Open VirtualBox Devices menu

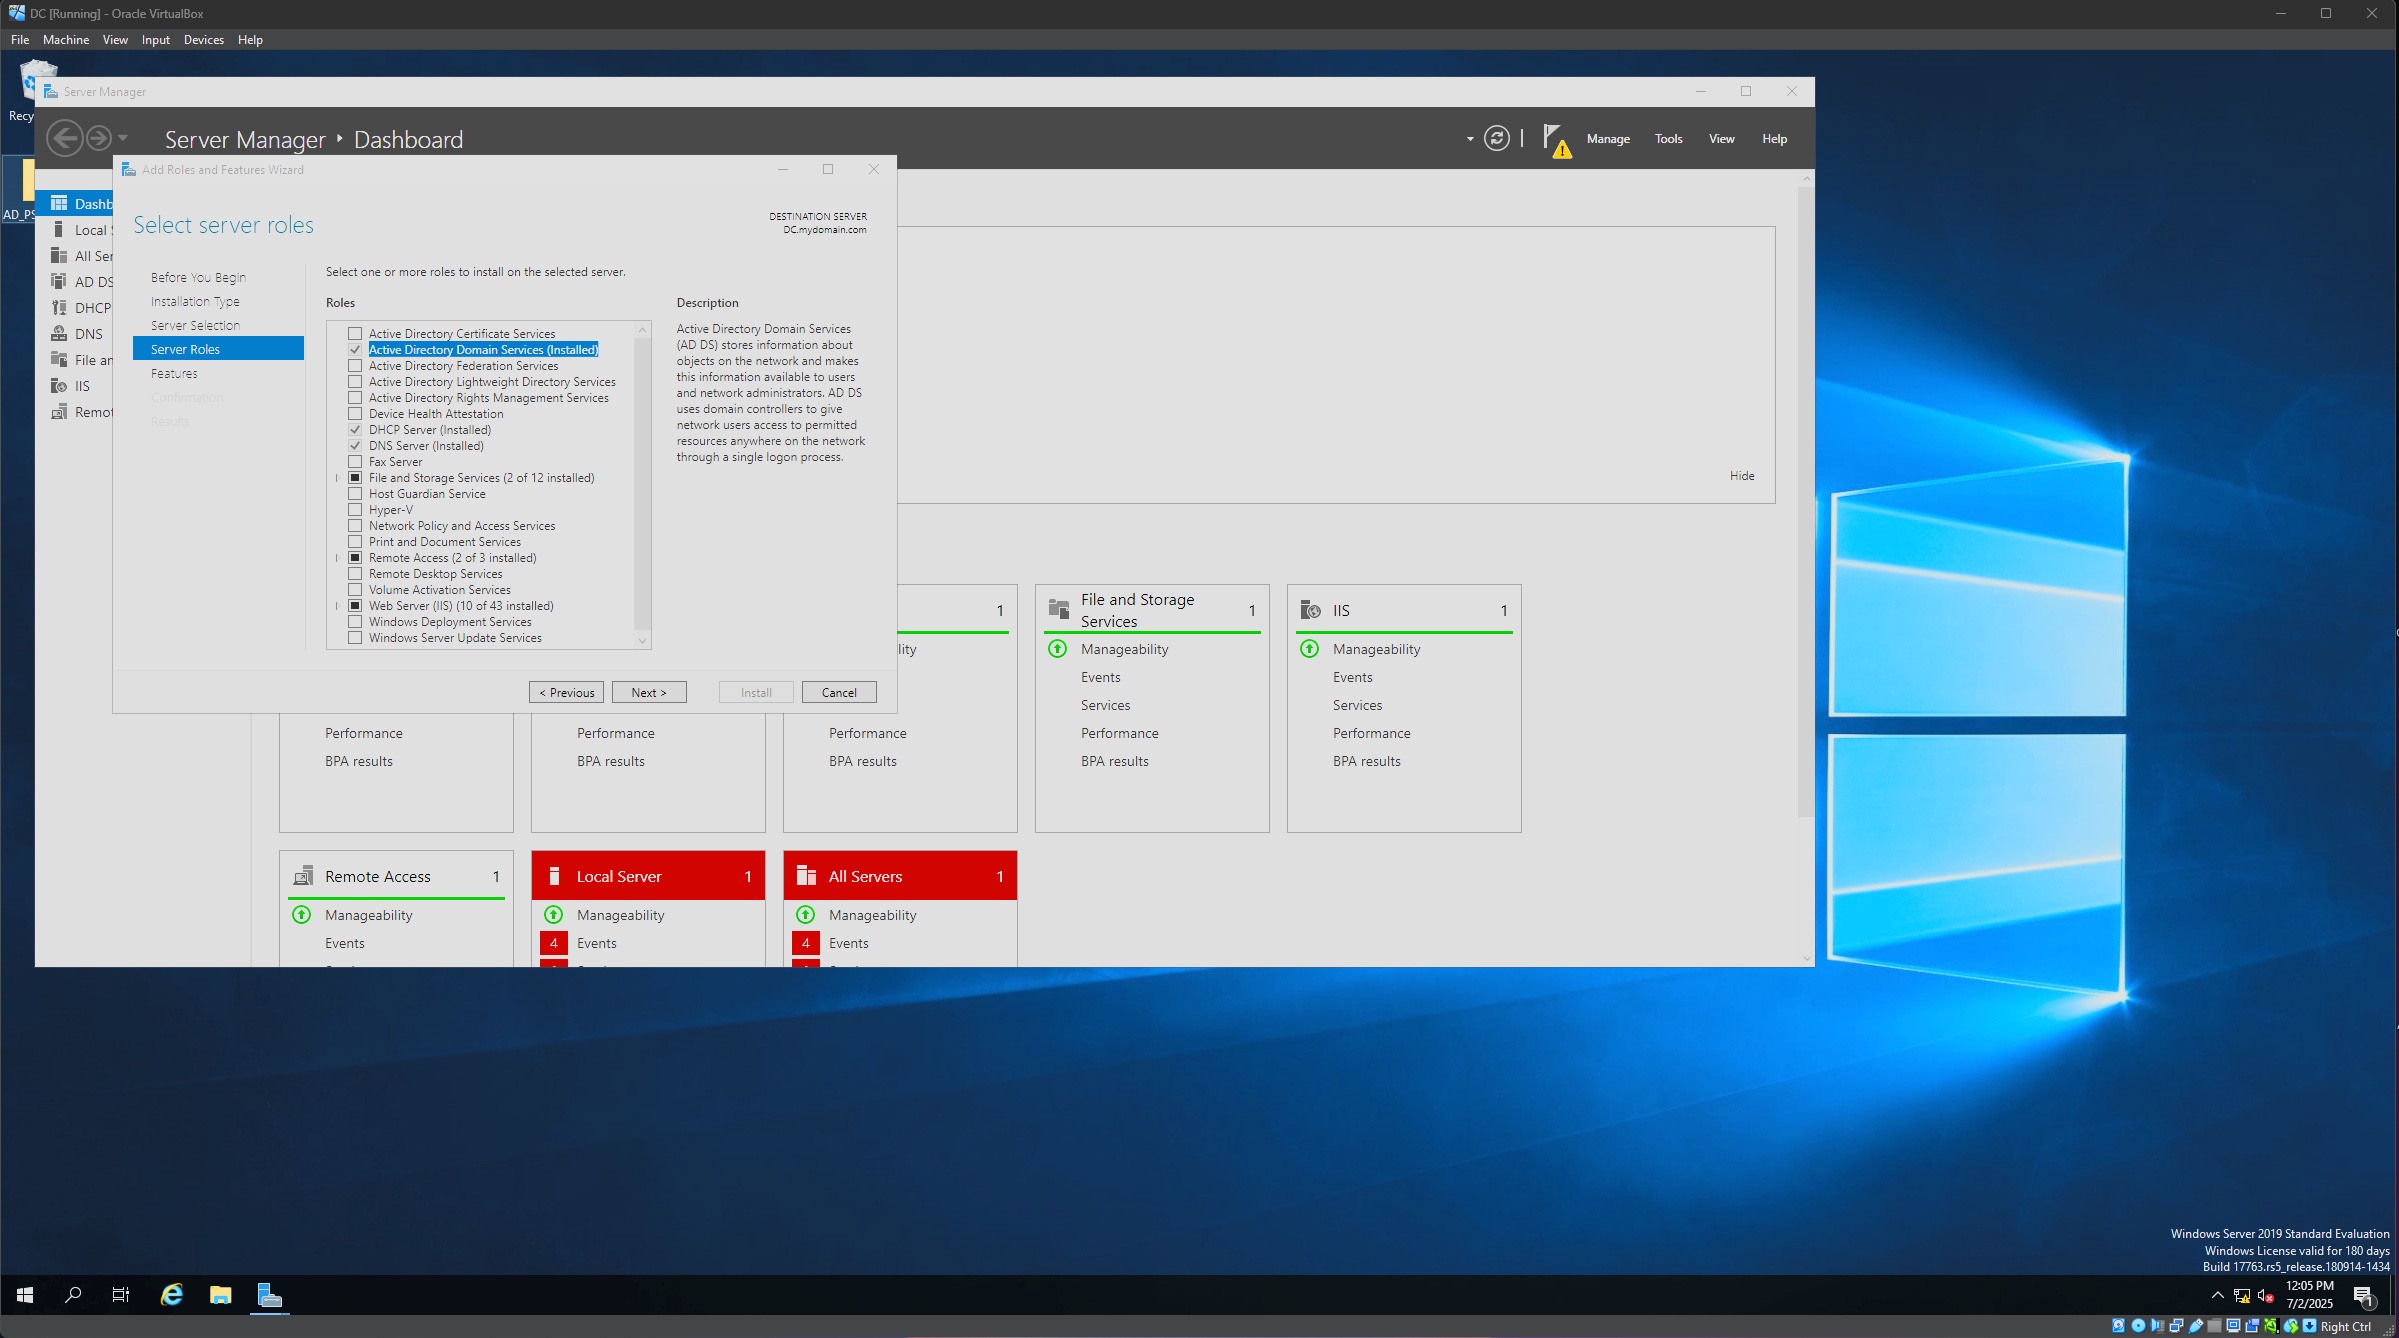coord(204,40)
